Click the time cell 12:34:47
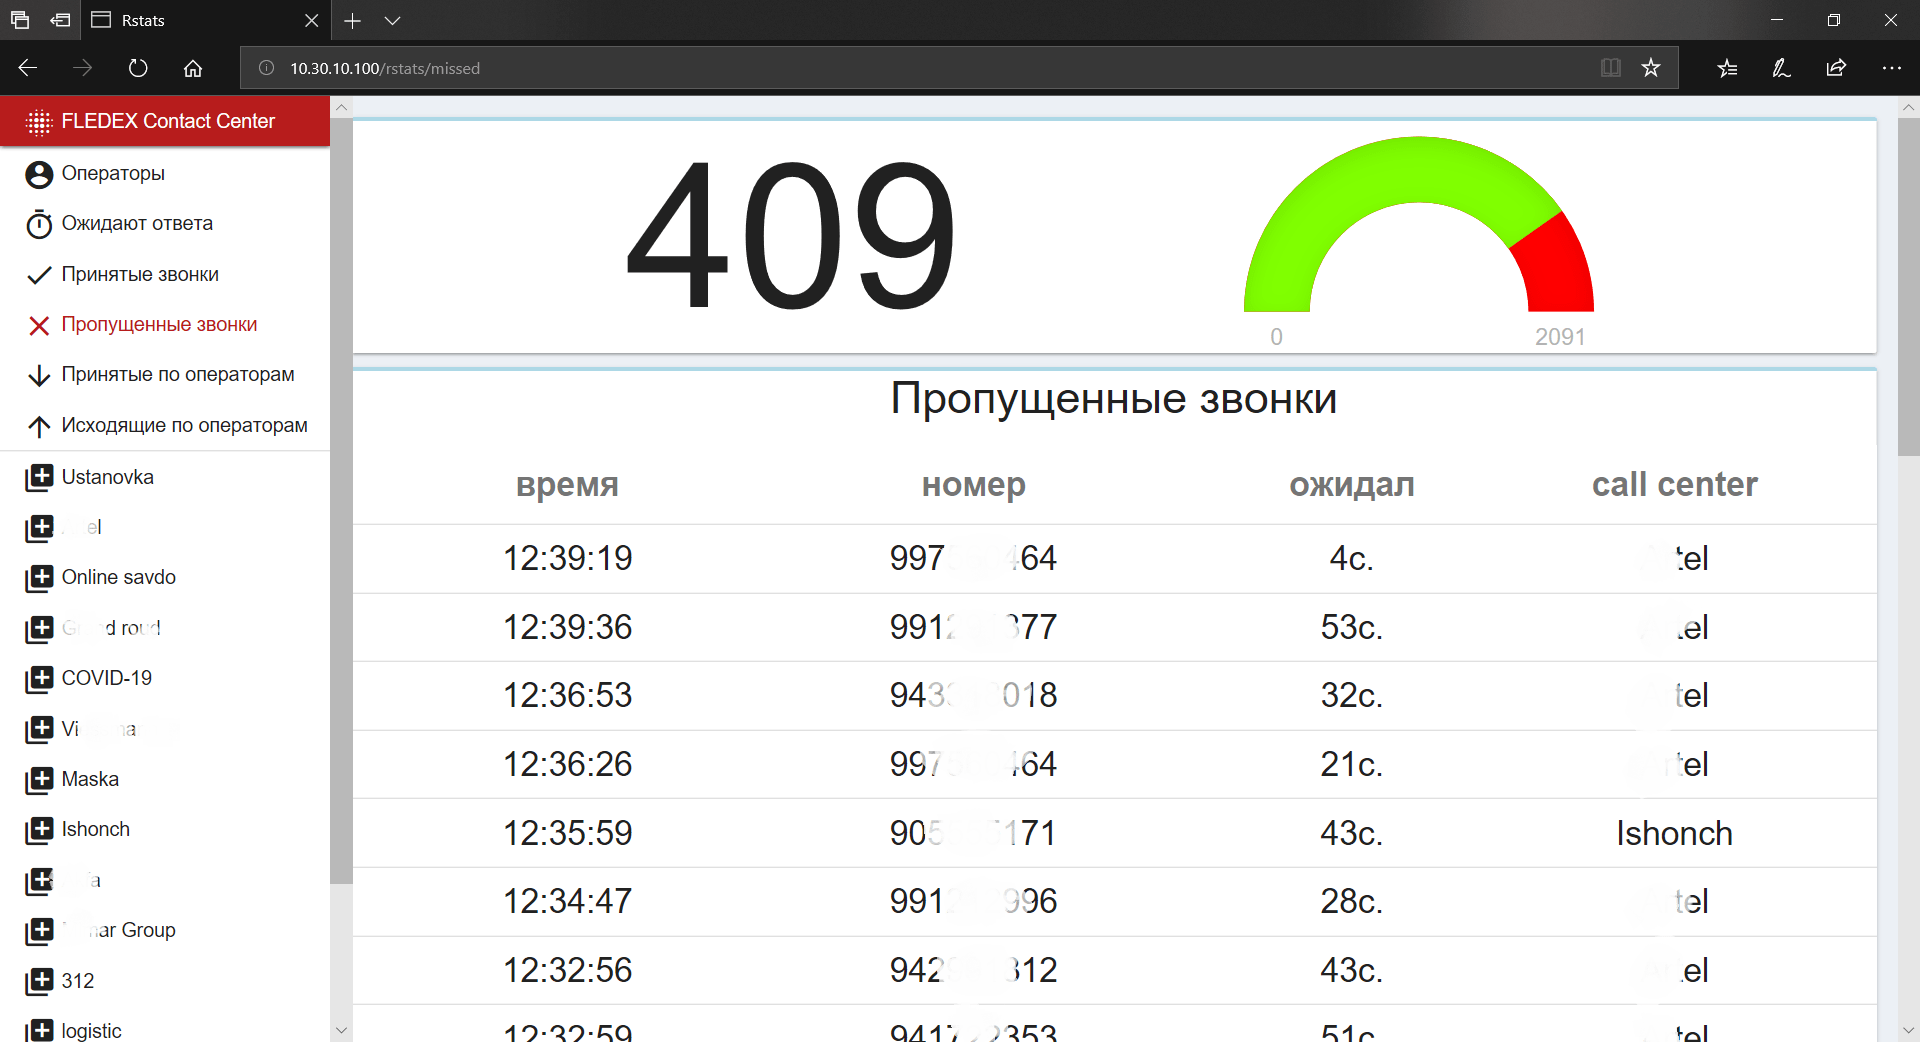1920x1042 pixels. tap(567, 901)
